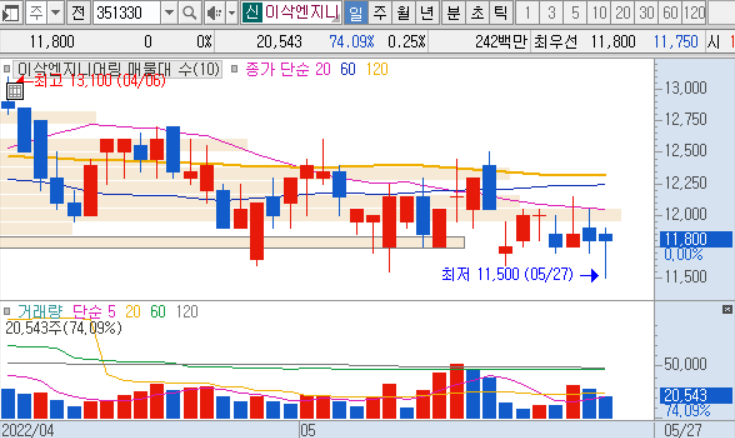Open dropdown next to the speaker icon
The image size is (735, 438).
pos(232,13)
